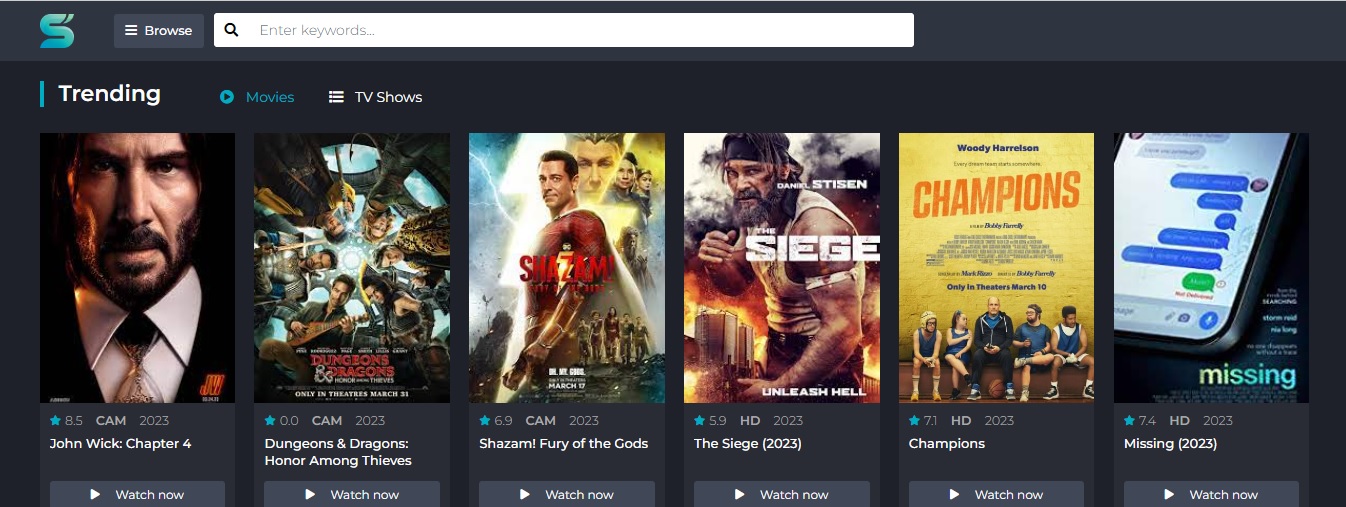The height and width of the screenshot is (507, 1346).
Task: Watch now under John Wick: Chapter 4
Action: click(x=137, y=494)
